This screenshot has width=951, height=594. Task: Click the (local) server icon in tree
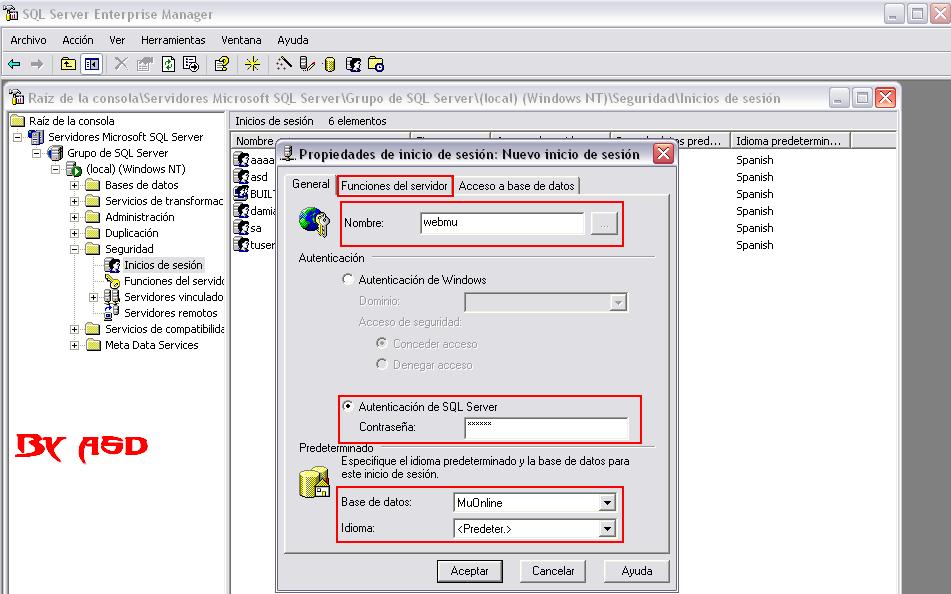pos(74,169)
